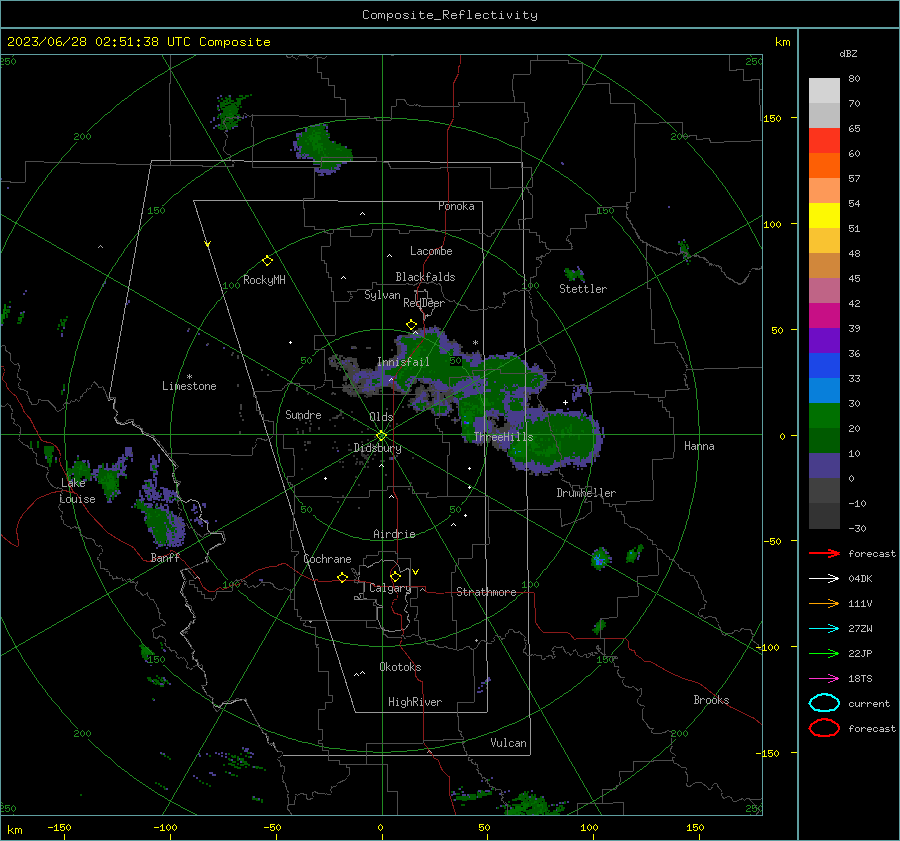This screenshot has height=841, width=900.
Task: Select the Hanna city label
Action: (699, 446)
